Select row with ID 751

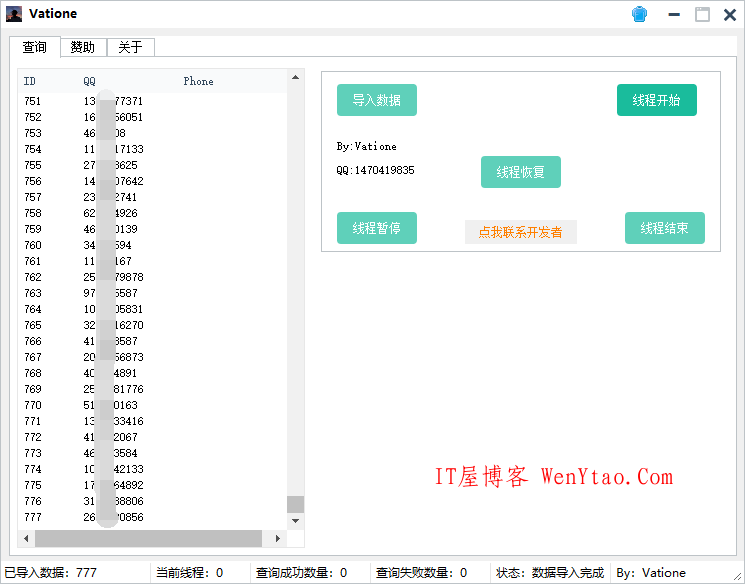coord(152,101)
